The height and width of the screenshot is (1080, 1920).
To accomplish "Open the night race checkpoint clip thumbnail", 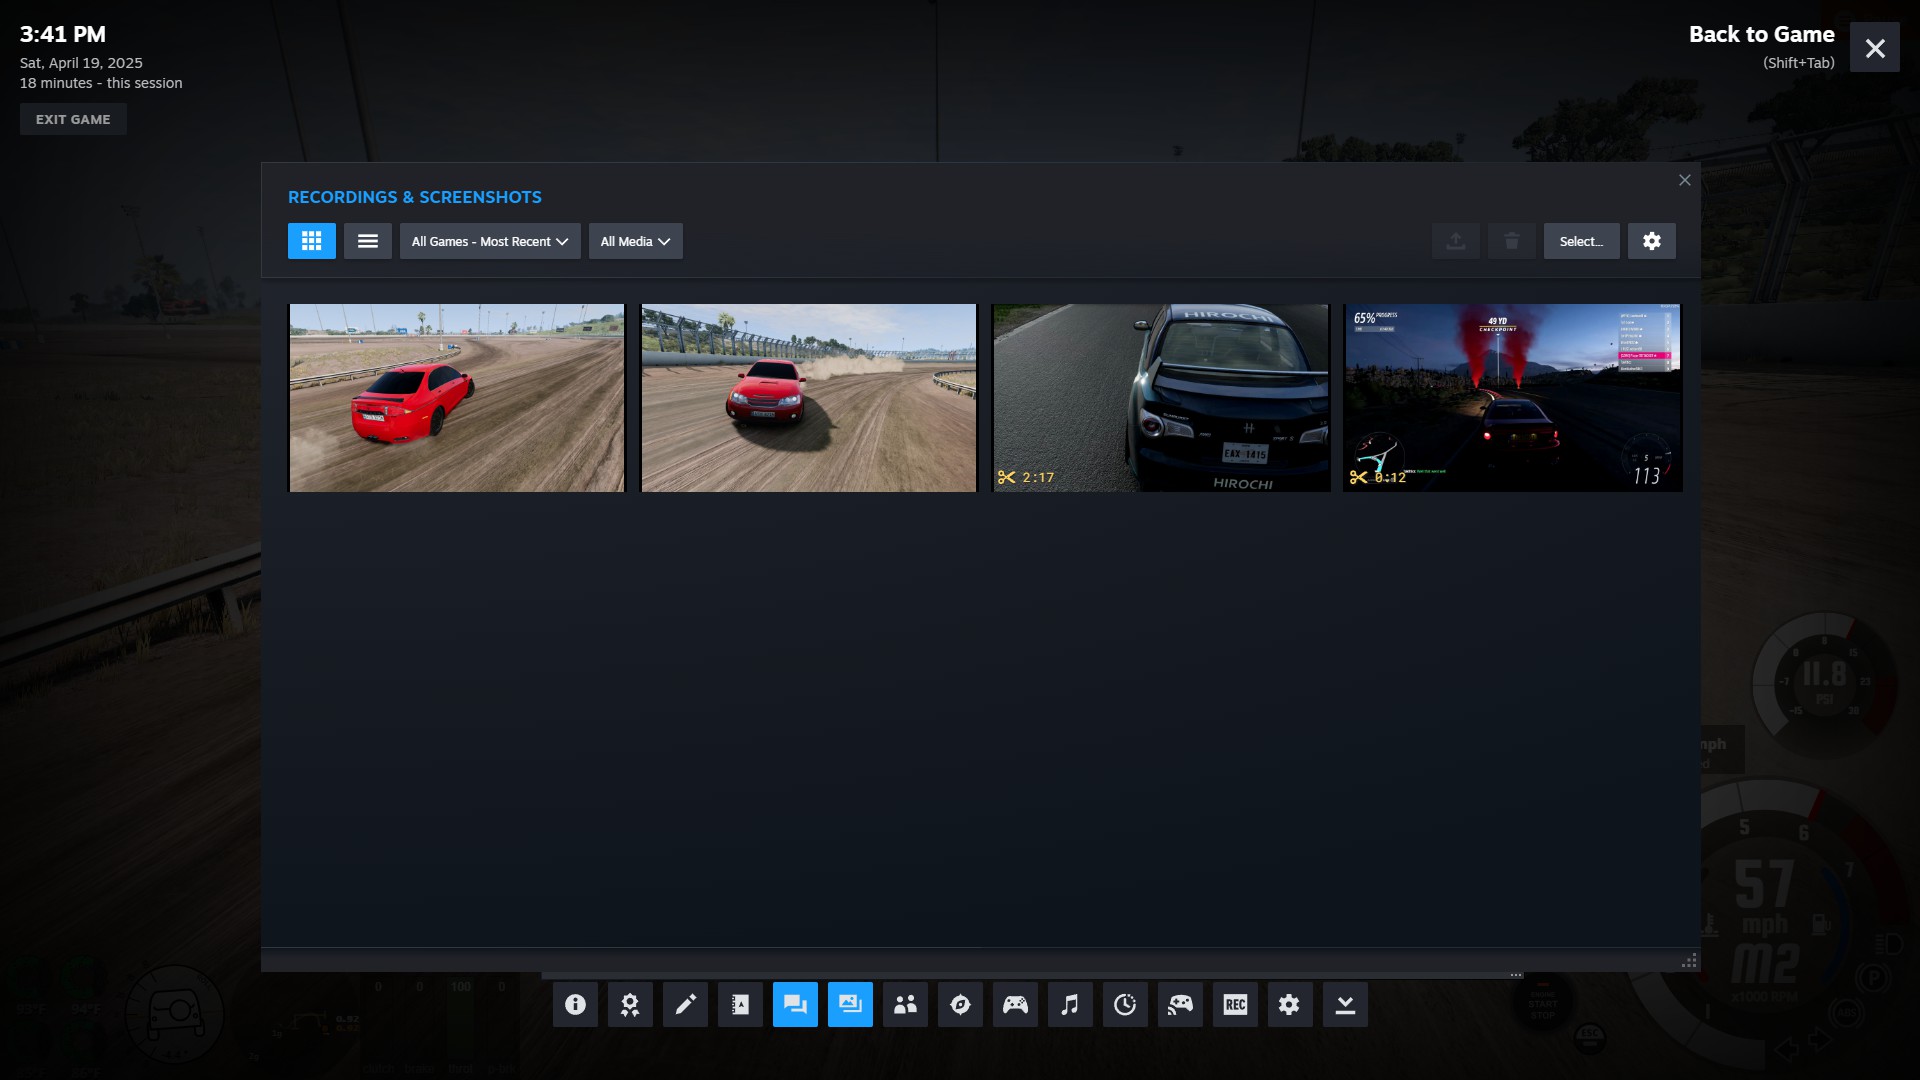I will click(1513, 398).
